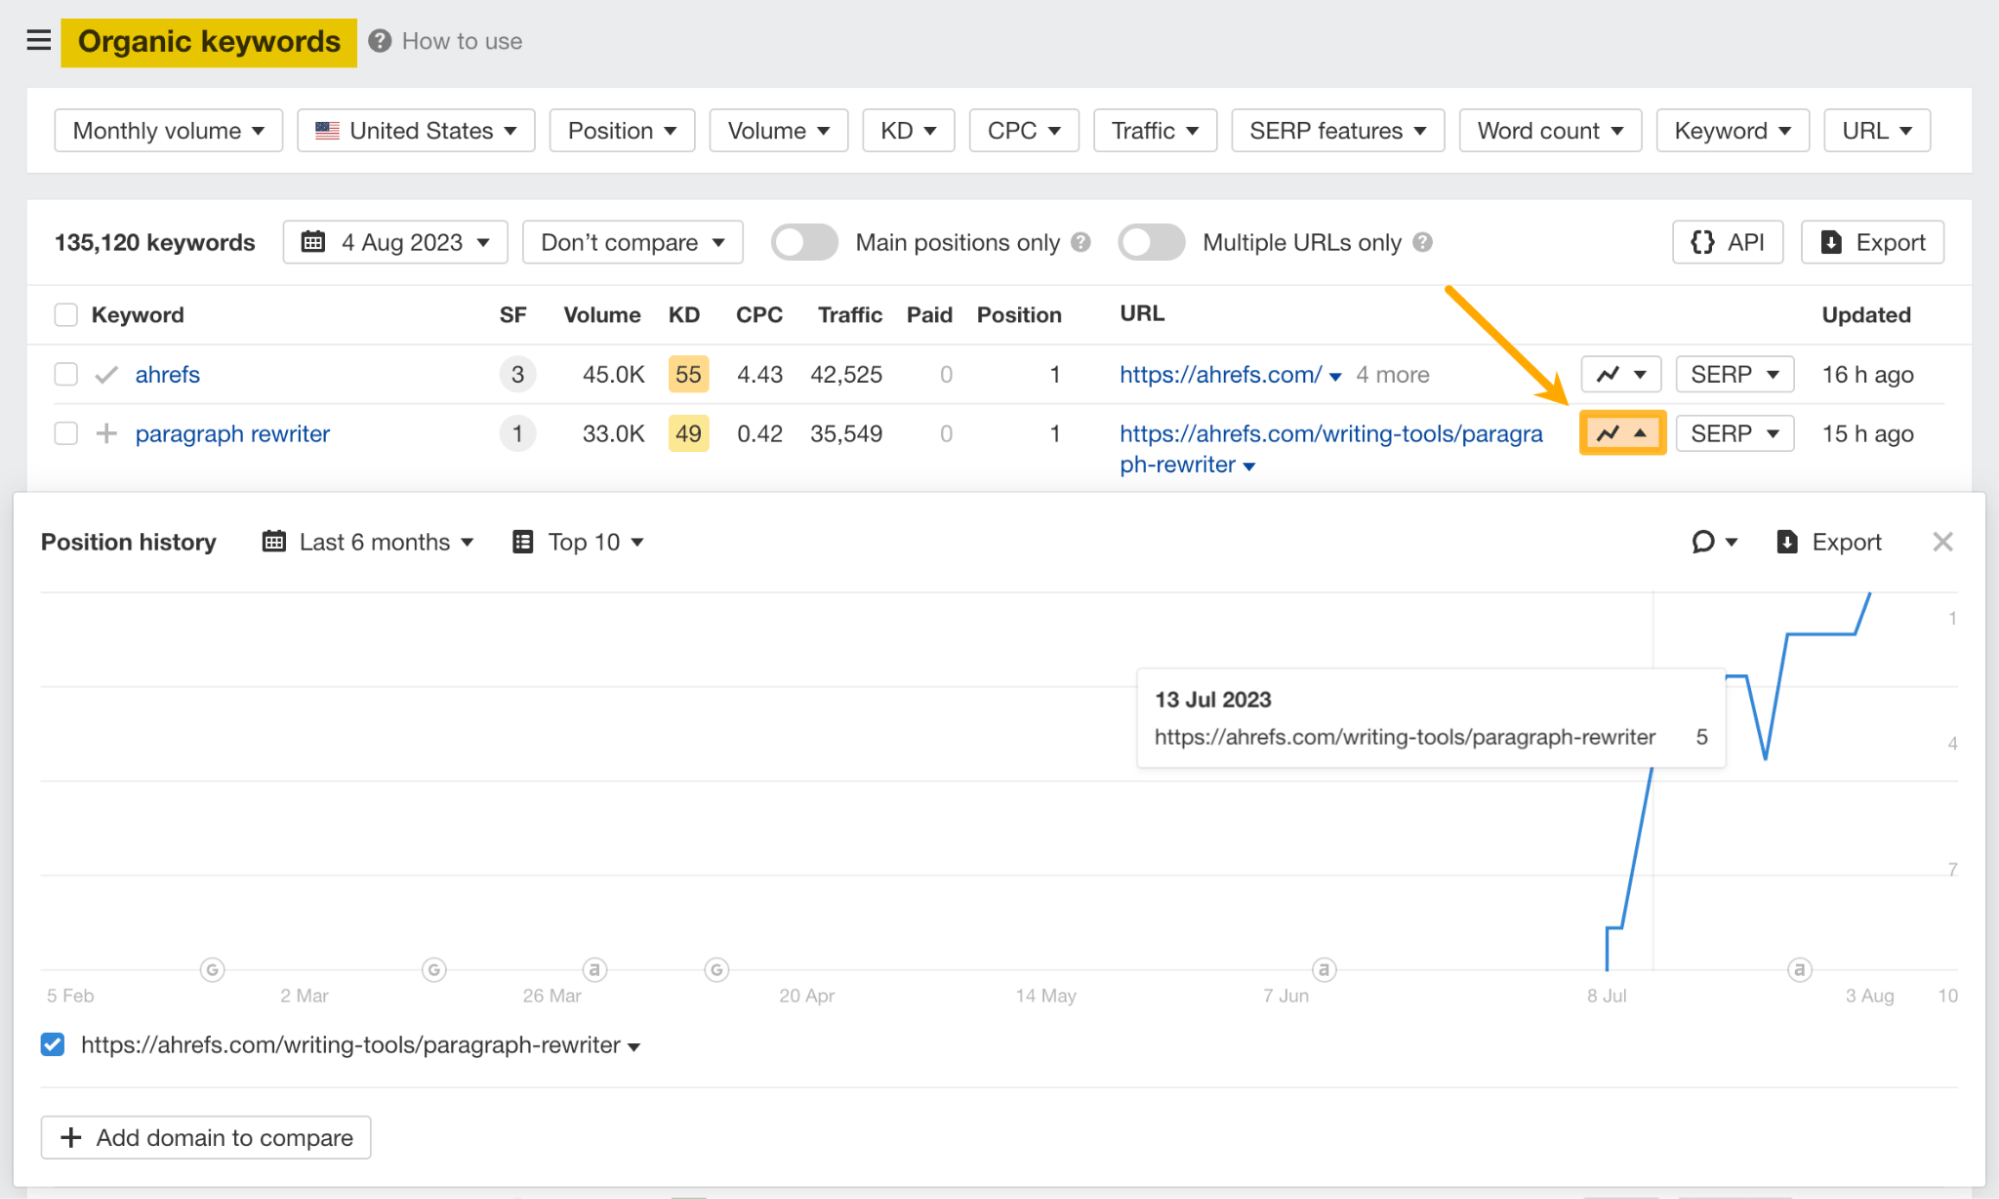
Task: Open the hamburger navigation menu
Action: [38, 40]
